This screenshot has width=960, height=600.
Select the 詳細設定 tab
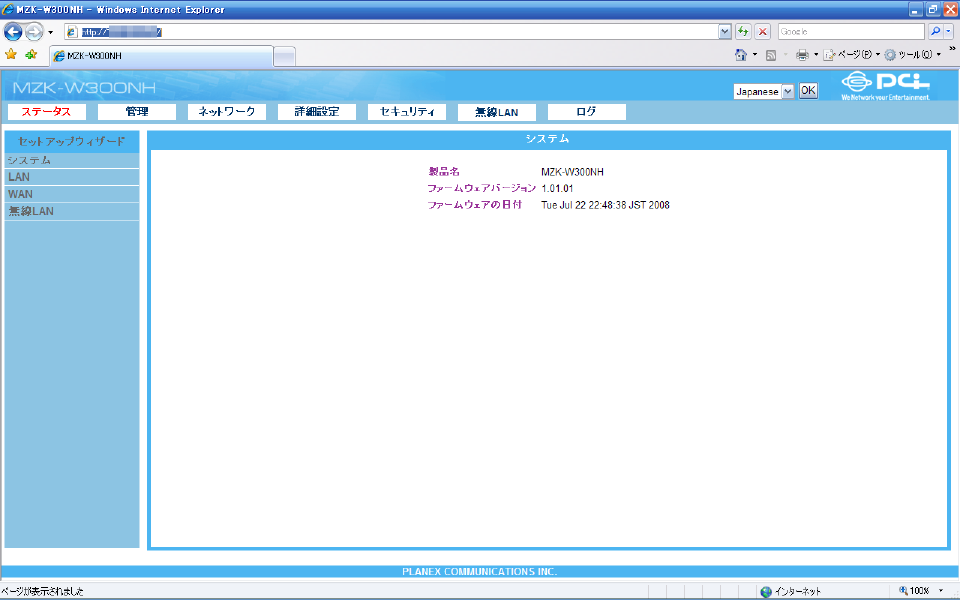317,112
